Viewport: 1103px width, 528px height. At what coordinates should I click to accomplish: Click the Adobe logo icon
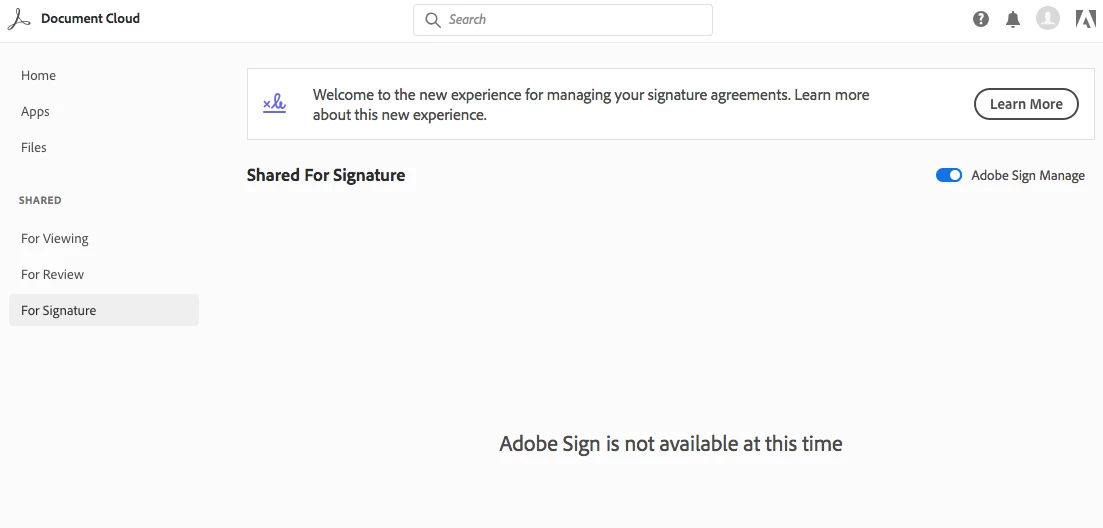click(1085, 19)
